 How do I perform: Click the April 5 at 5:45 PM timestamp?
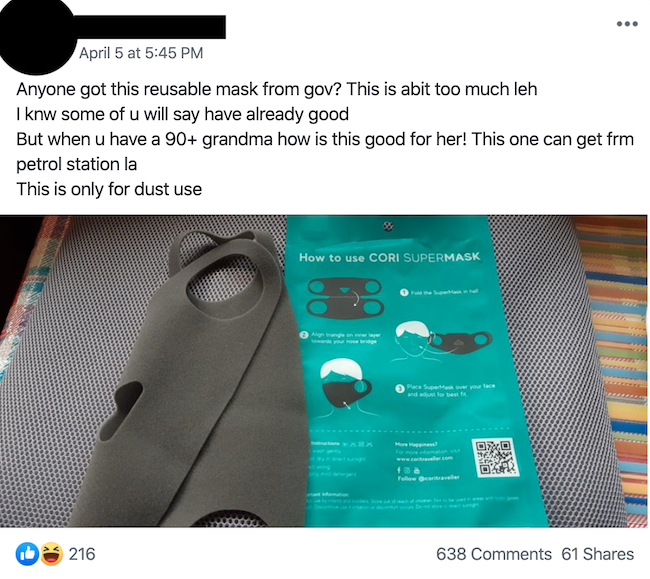(x=141, y=53)
